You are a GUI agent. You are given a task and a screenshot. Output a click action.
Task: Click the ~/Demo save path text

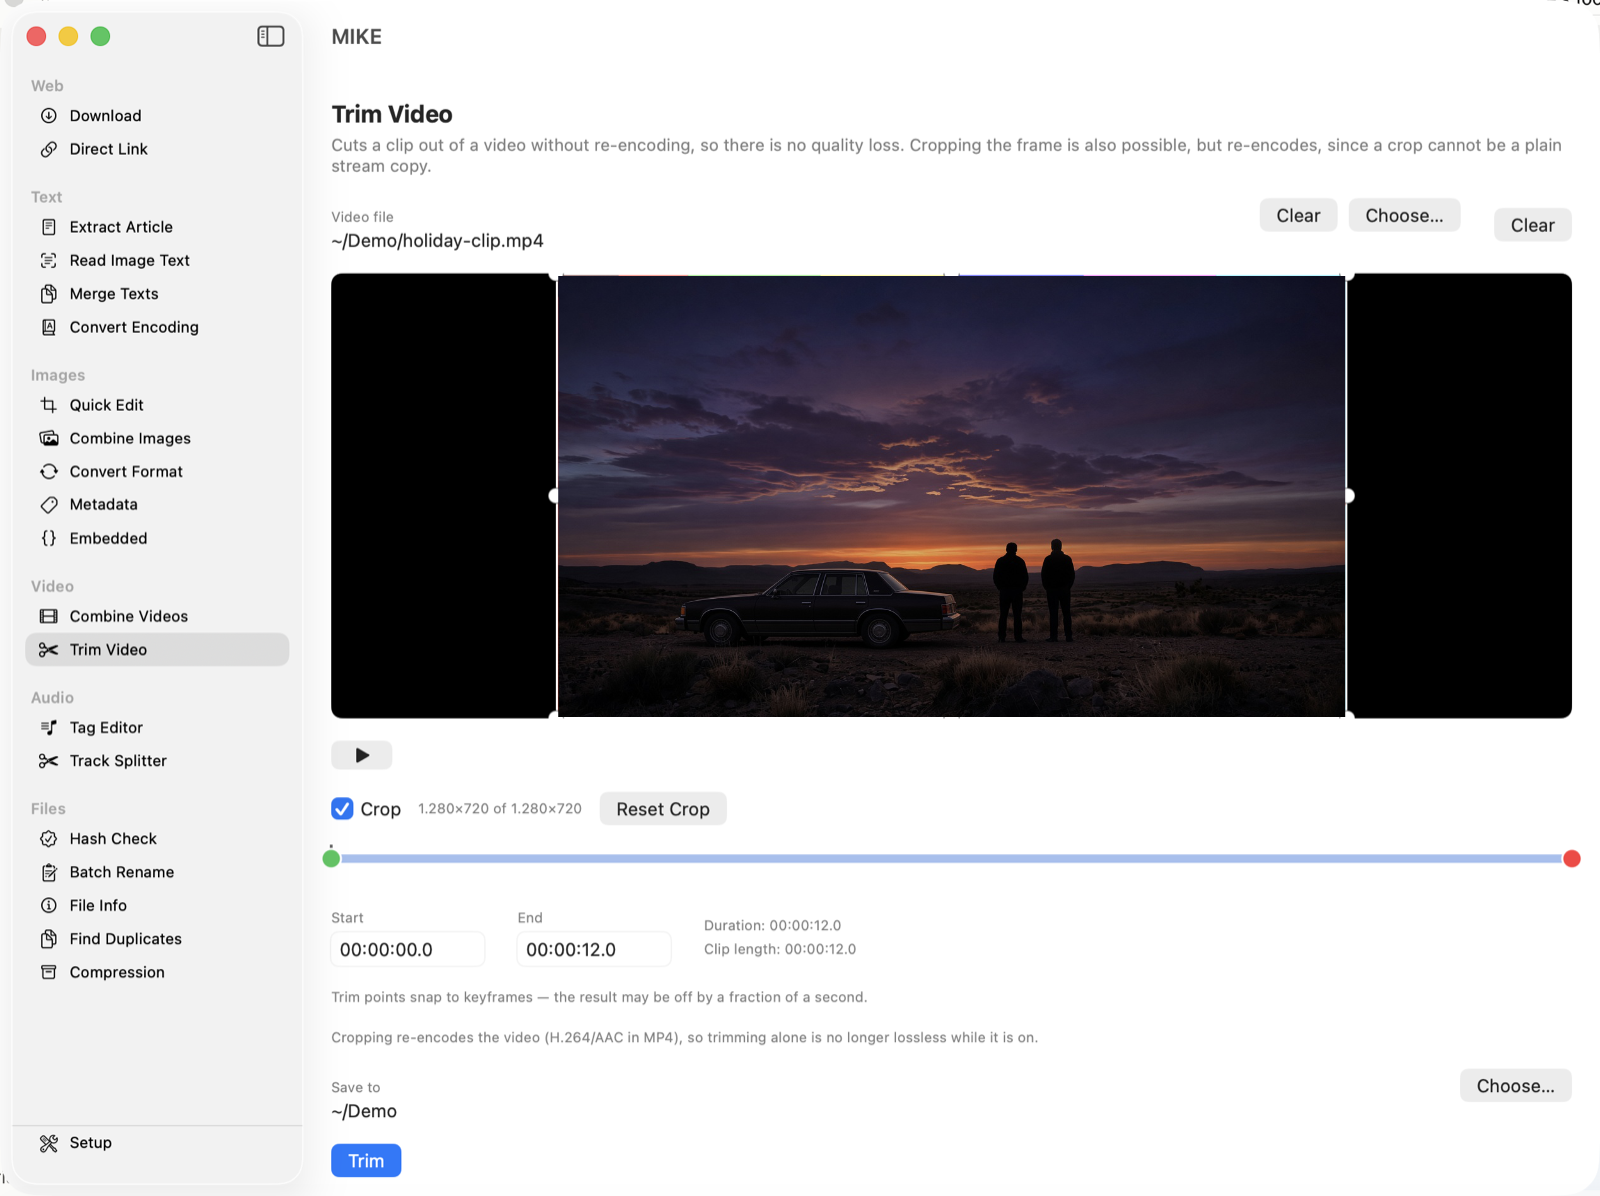tap(364, 1111)
